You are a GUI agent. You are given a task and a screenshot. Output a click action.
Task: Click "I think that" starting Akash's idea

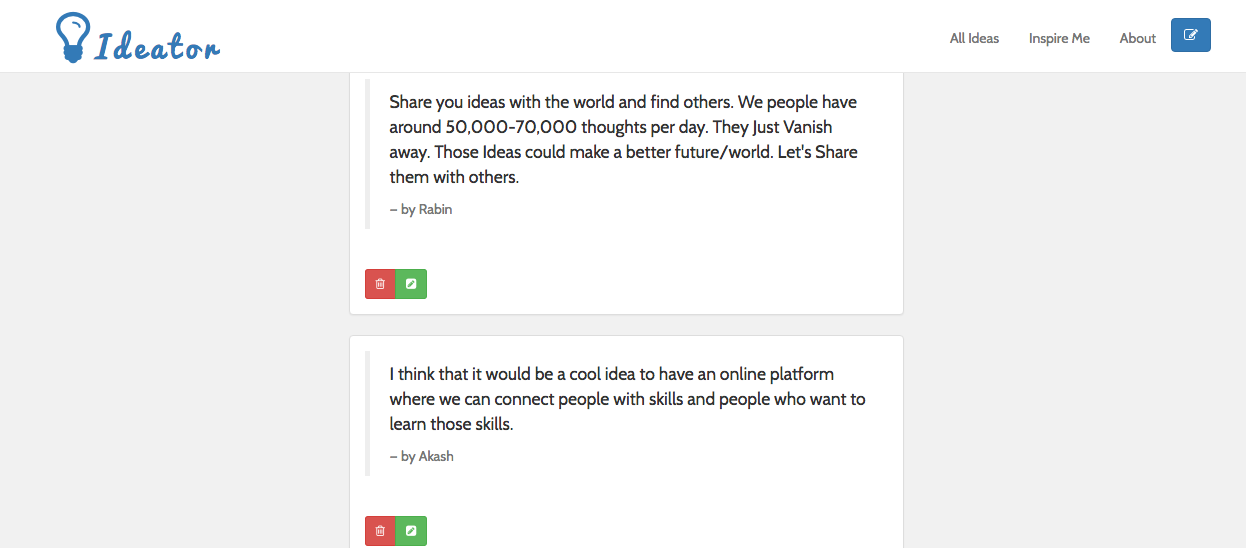click(x=429, y=374)
